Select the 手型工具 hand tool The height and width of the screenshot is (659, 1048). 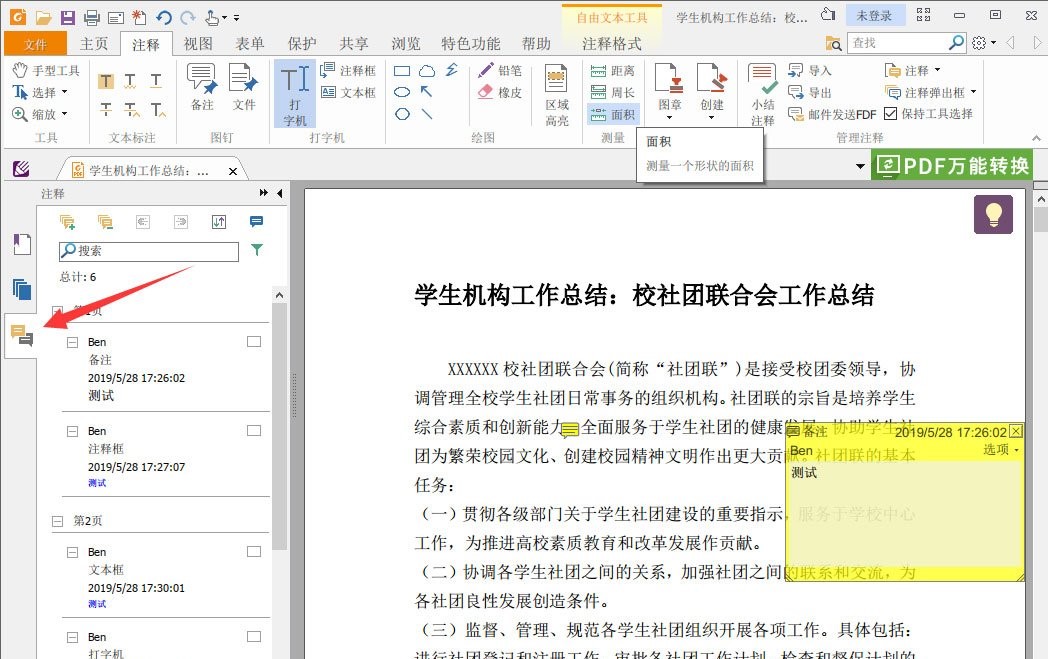[46, 68]
